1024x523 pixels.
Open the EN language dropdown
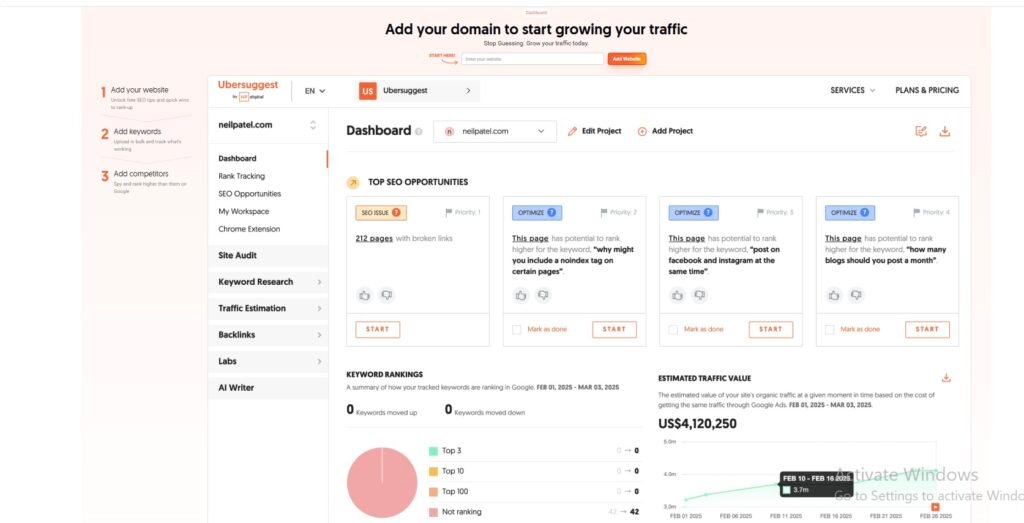(x=315, y=91)
